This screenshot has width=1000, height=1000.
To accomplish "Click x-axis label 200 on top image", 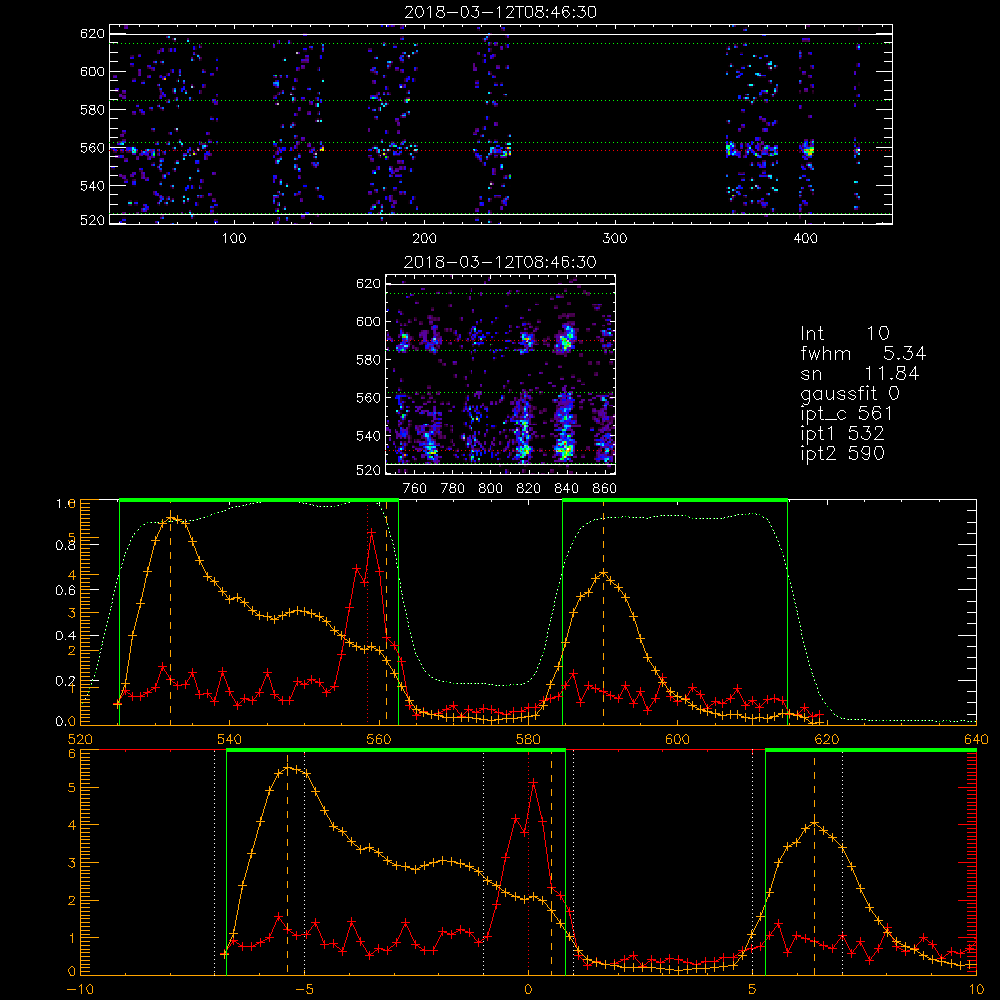I will (424, 239).
